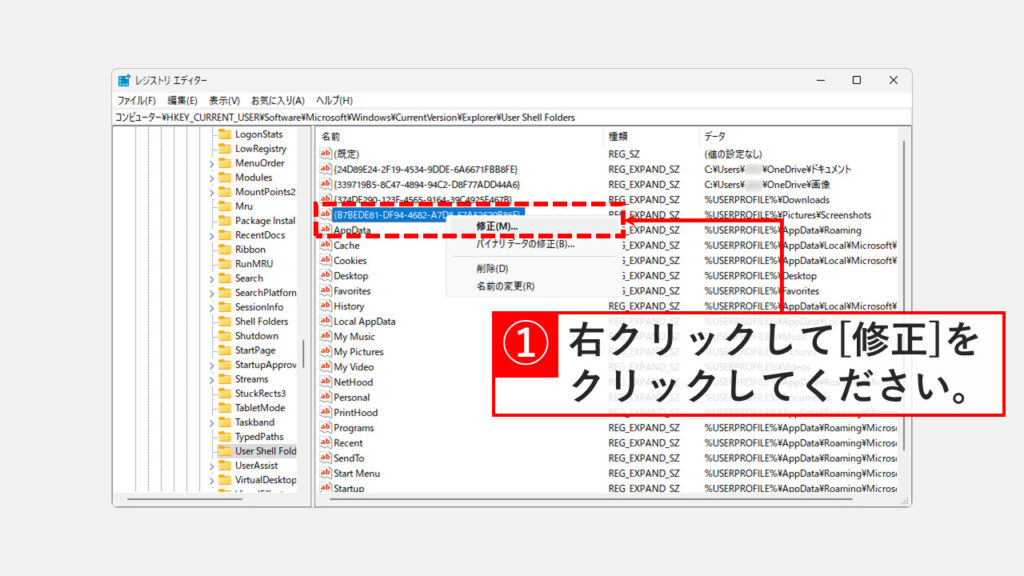The image size is (1024, 576).
Task: Click the 名前 column header
Action: coord(331,136)
